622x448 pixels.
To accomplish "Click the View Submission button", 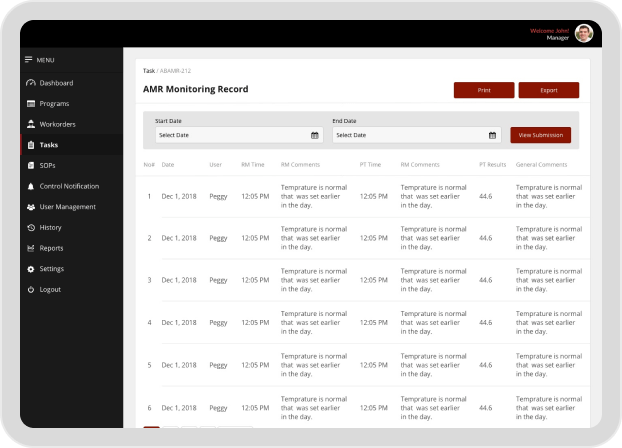I will coord(540,135).
